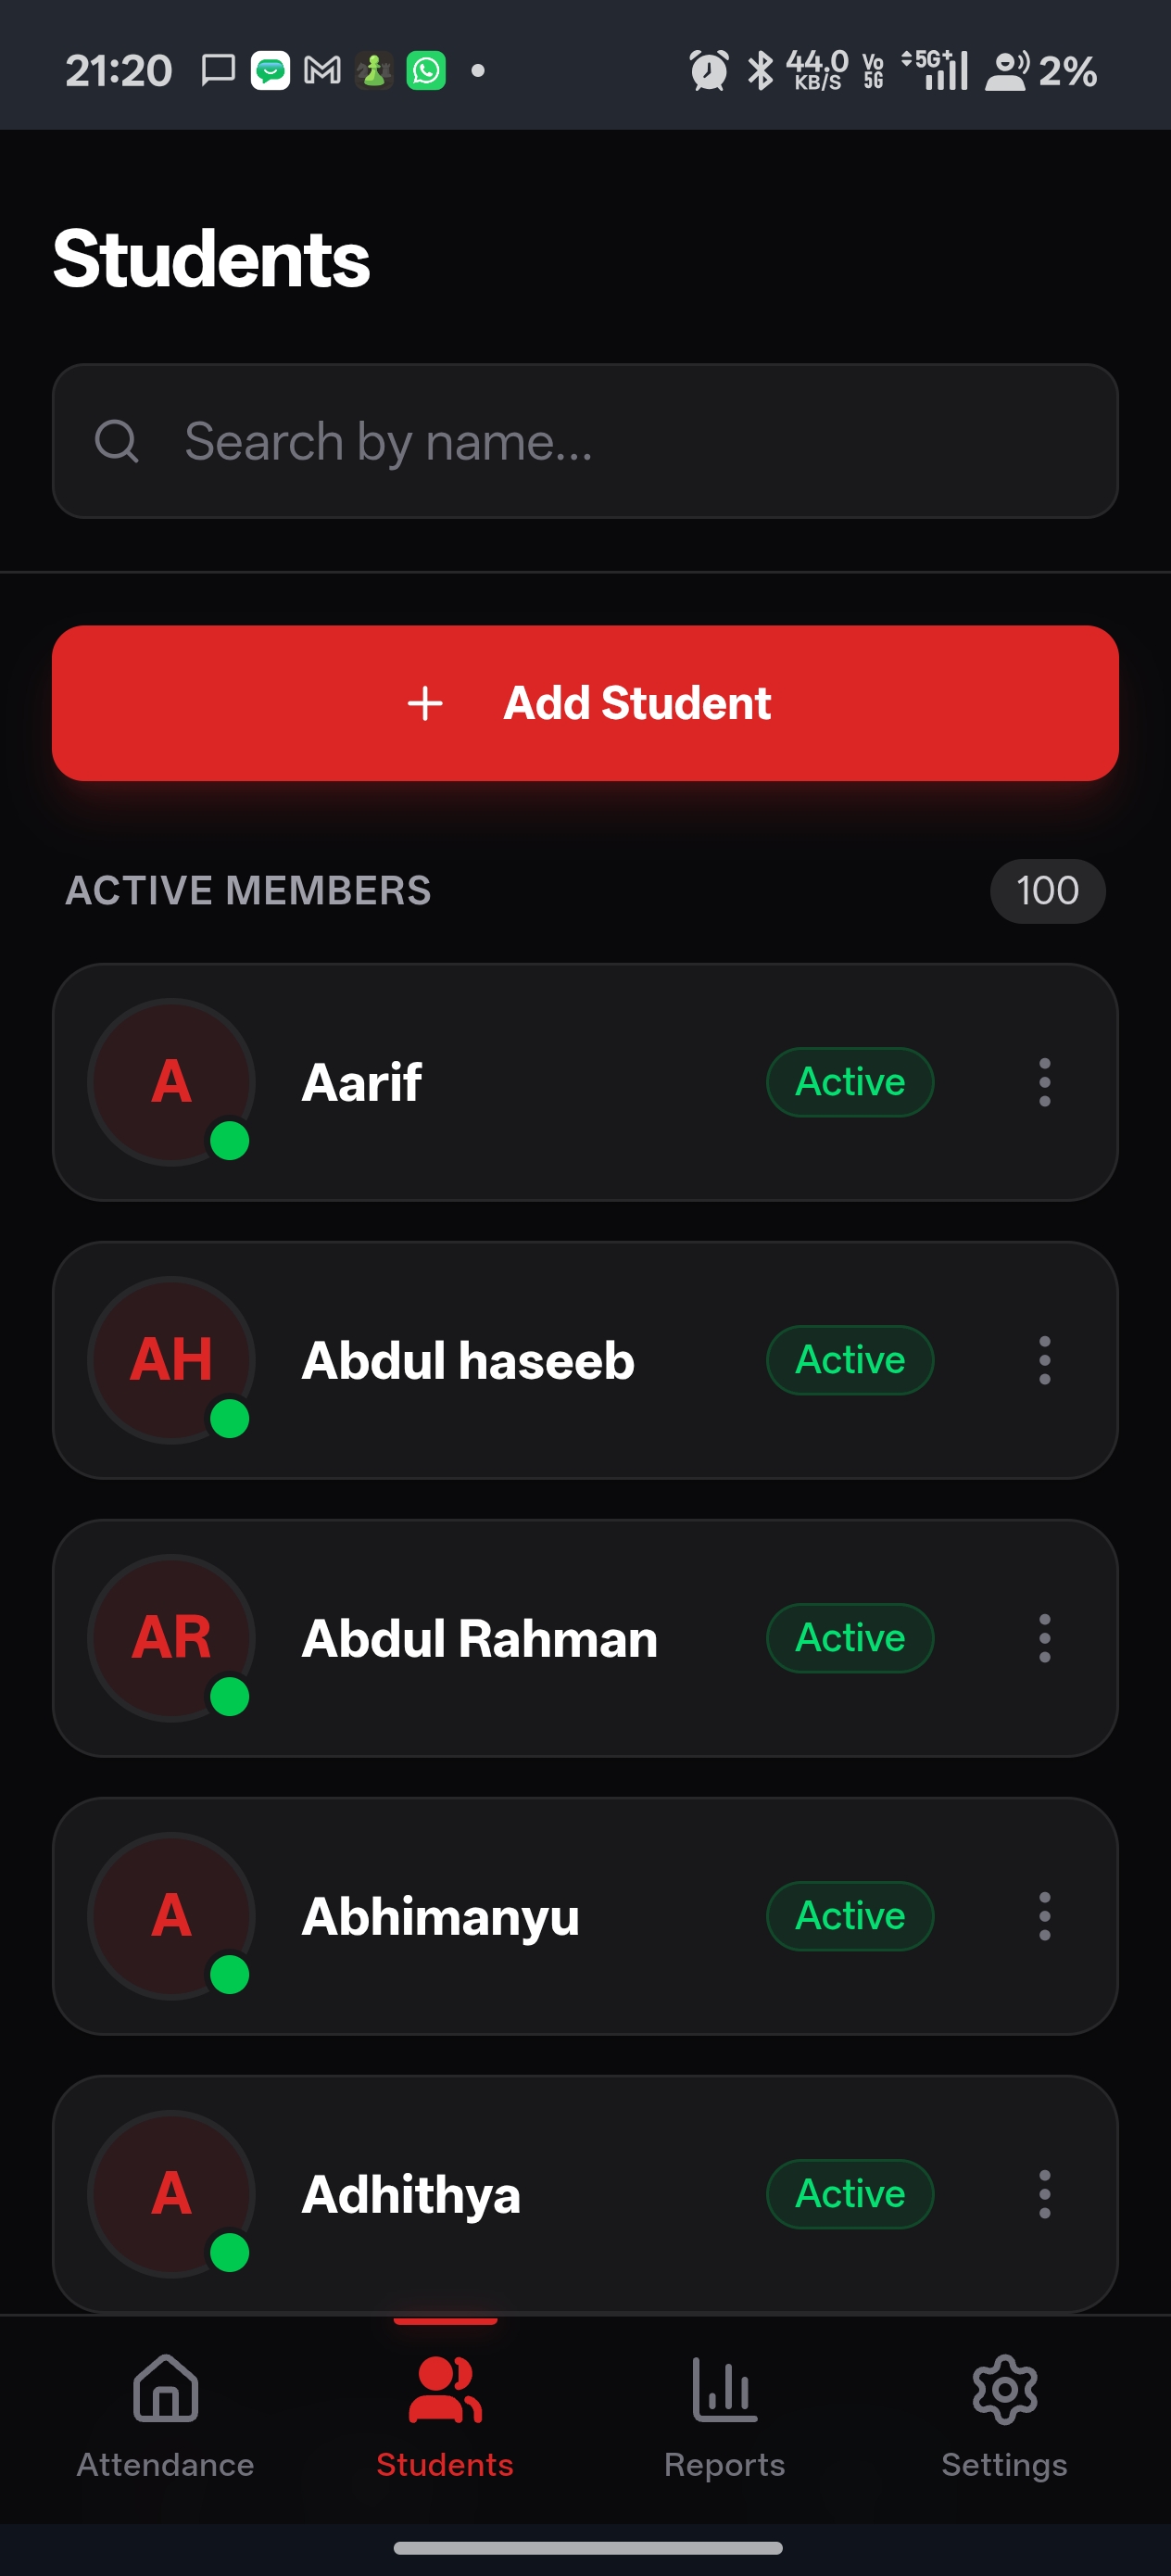1171x2576 pixels.
Task: Tap the search magnifier icon
Action: (x=117, y=441)
